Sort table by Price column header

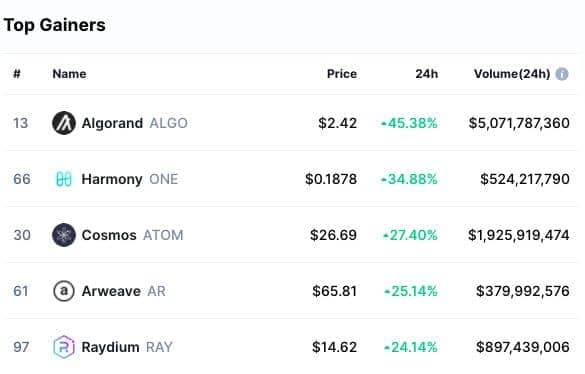point(342,74)
